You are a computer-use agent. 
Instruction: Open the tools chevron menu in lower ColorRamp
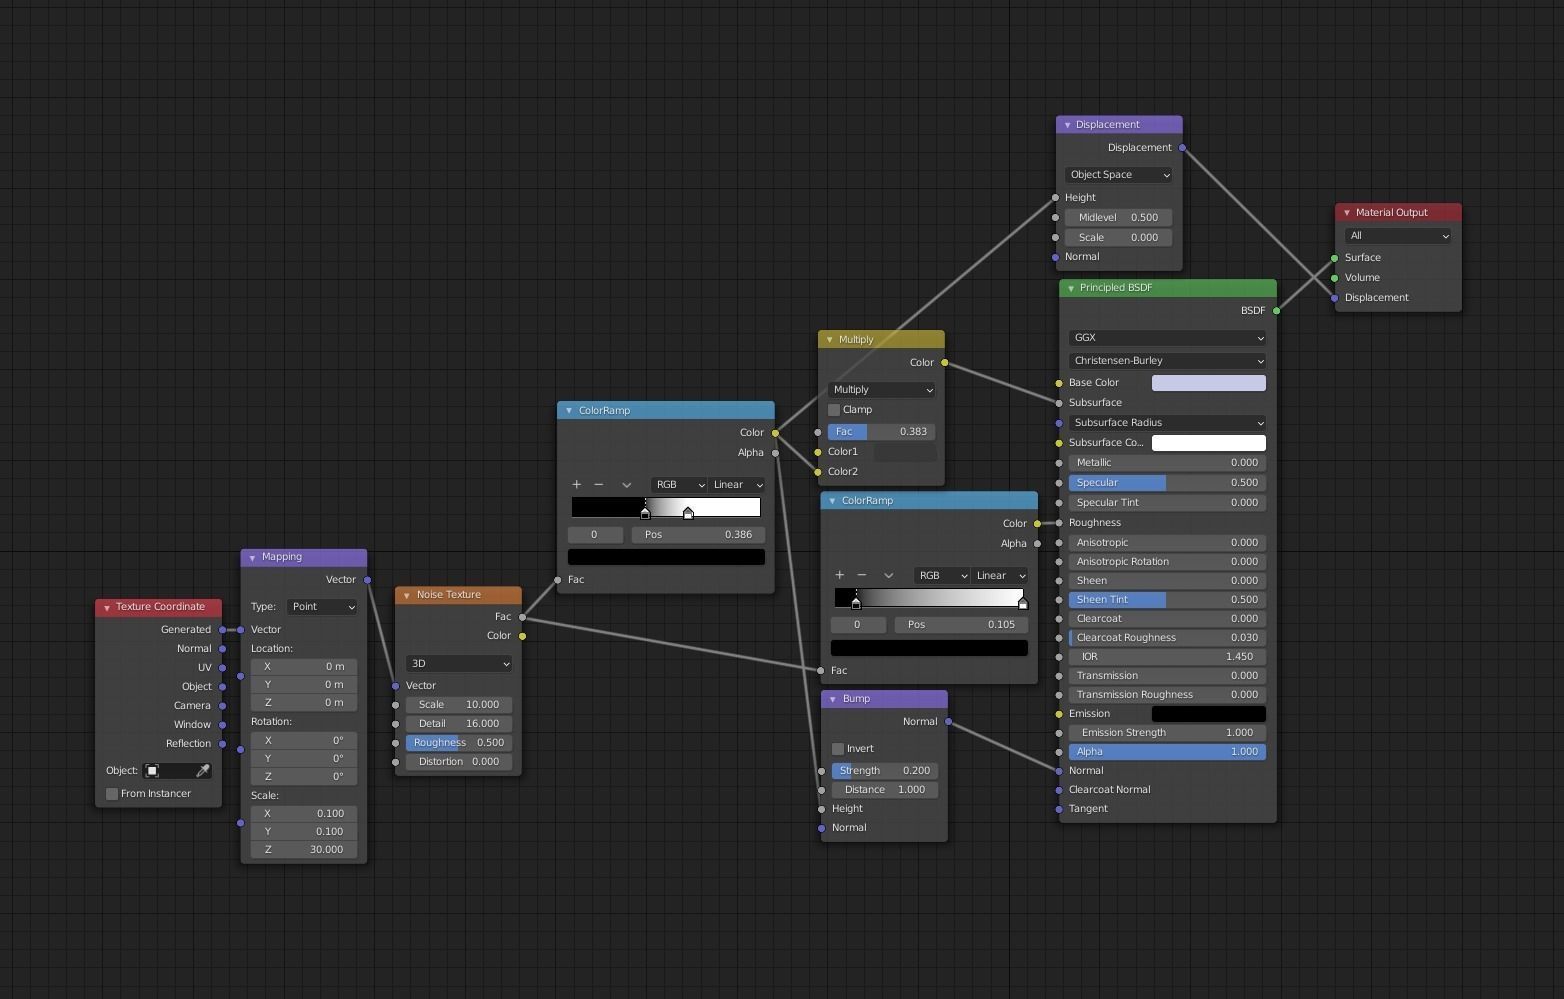[x=888, y=575]
